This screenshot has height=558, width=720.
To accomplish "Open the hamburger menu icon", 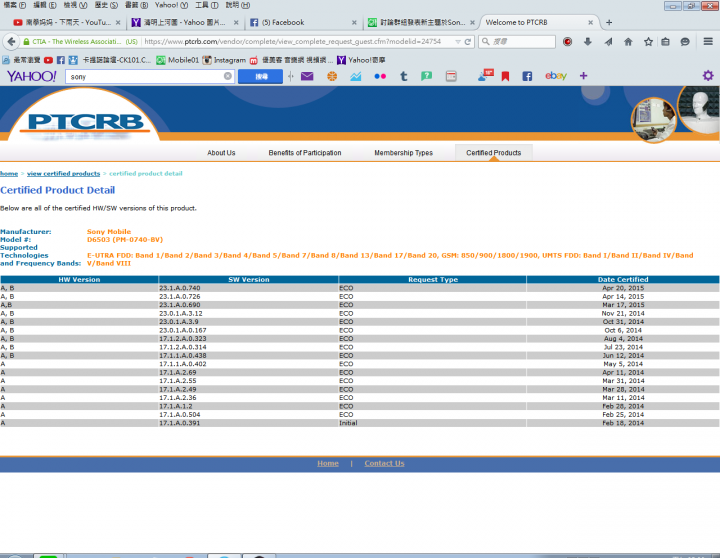I will [x=708, y=42].
